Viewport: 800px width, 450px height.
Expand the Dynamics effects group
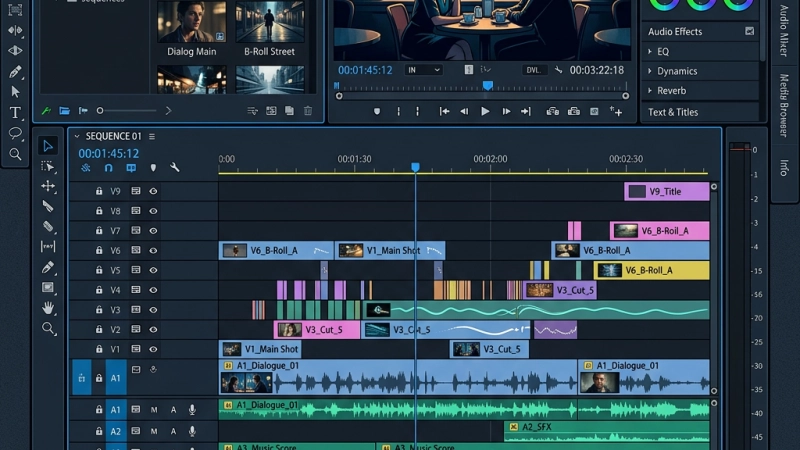point(649,71)
